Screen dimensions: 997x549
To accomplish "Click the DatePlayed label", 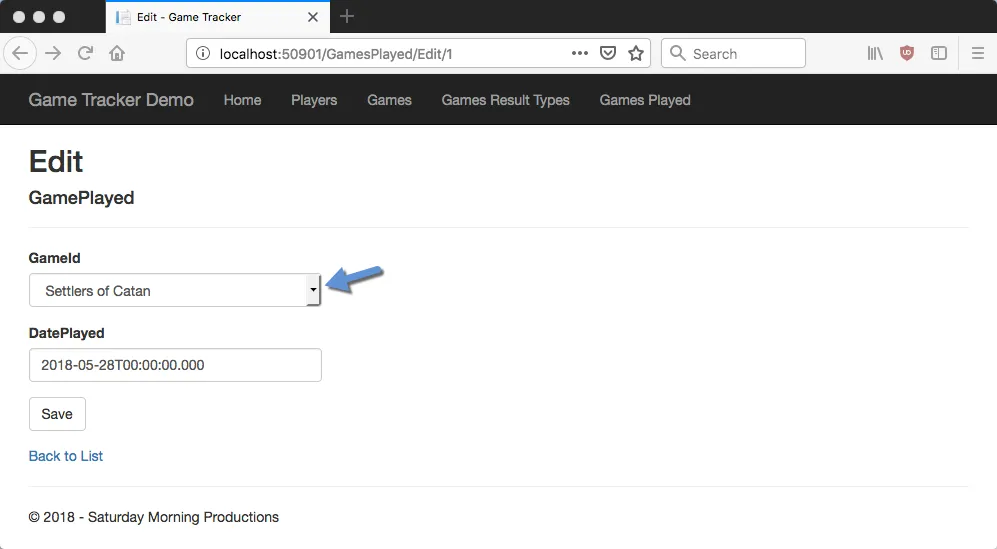I will pyautogui.click(x=67, y=333).
